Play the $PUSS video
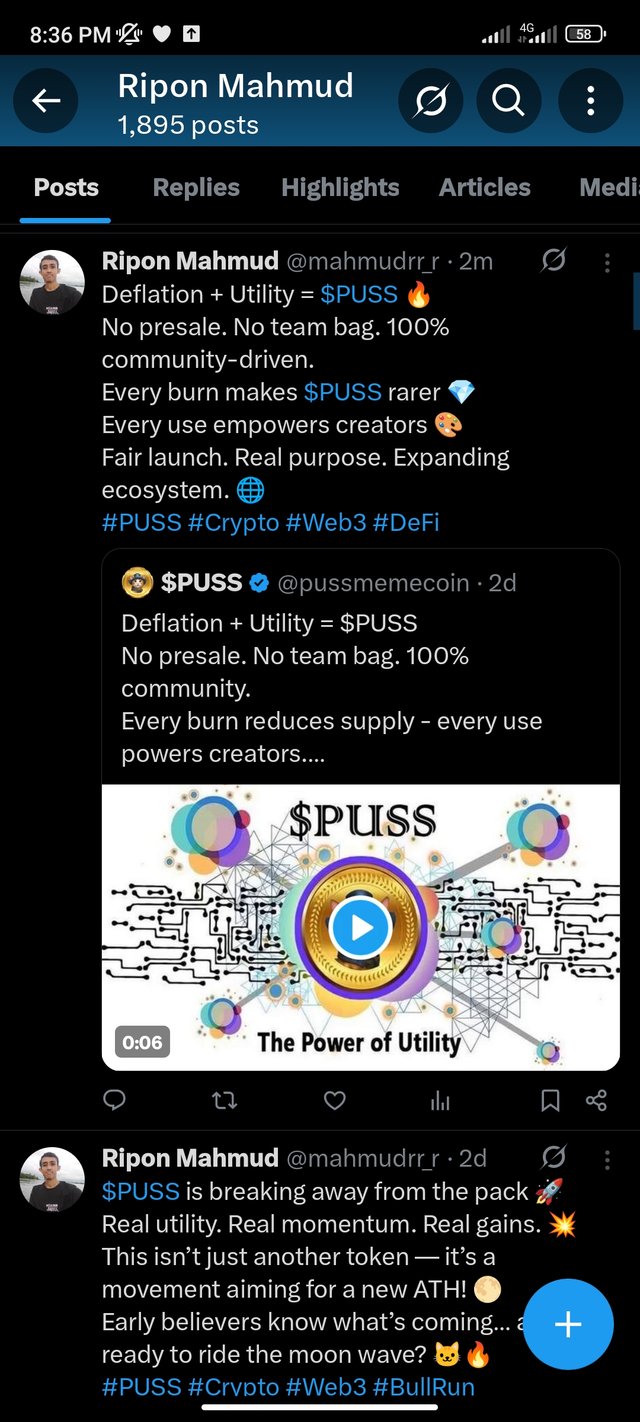The image size is (640, 1422). click(x=360, y=928)
